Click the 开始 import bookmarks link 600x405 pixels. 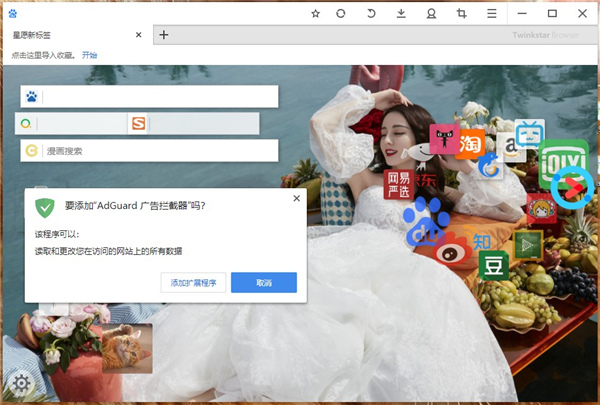(90, 55)
